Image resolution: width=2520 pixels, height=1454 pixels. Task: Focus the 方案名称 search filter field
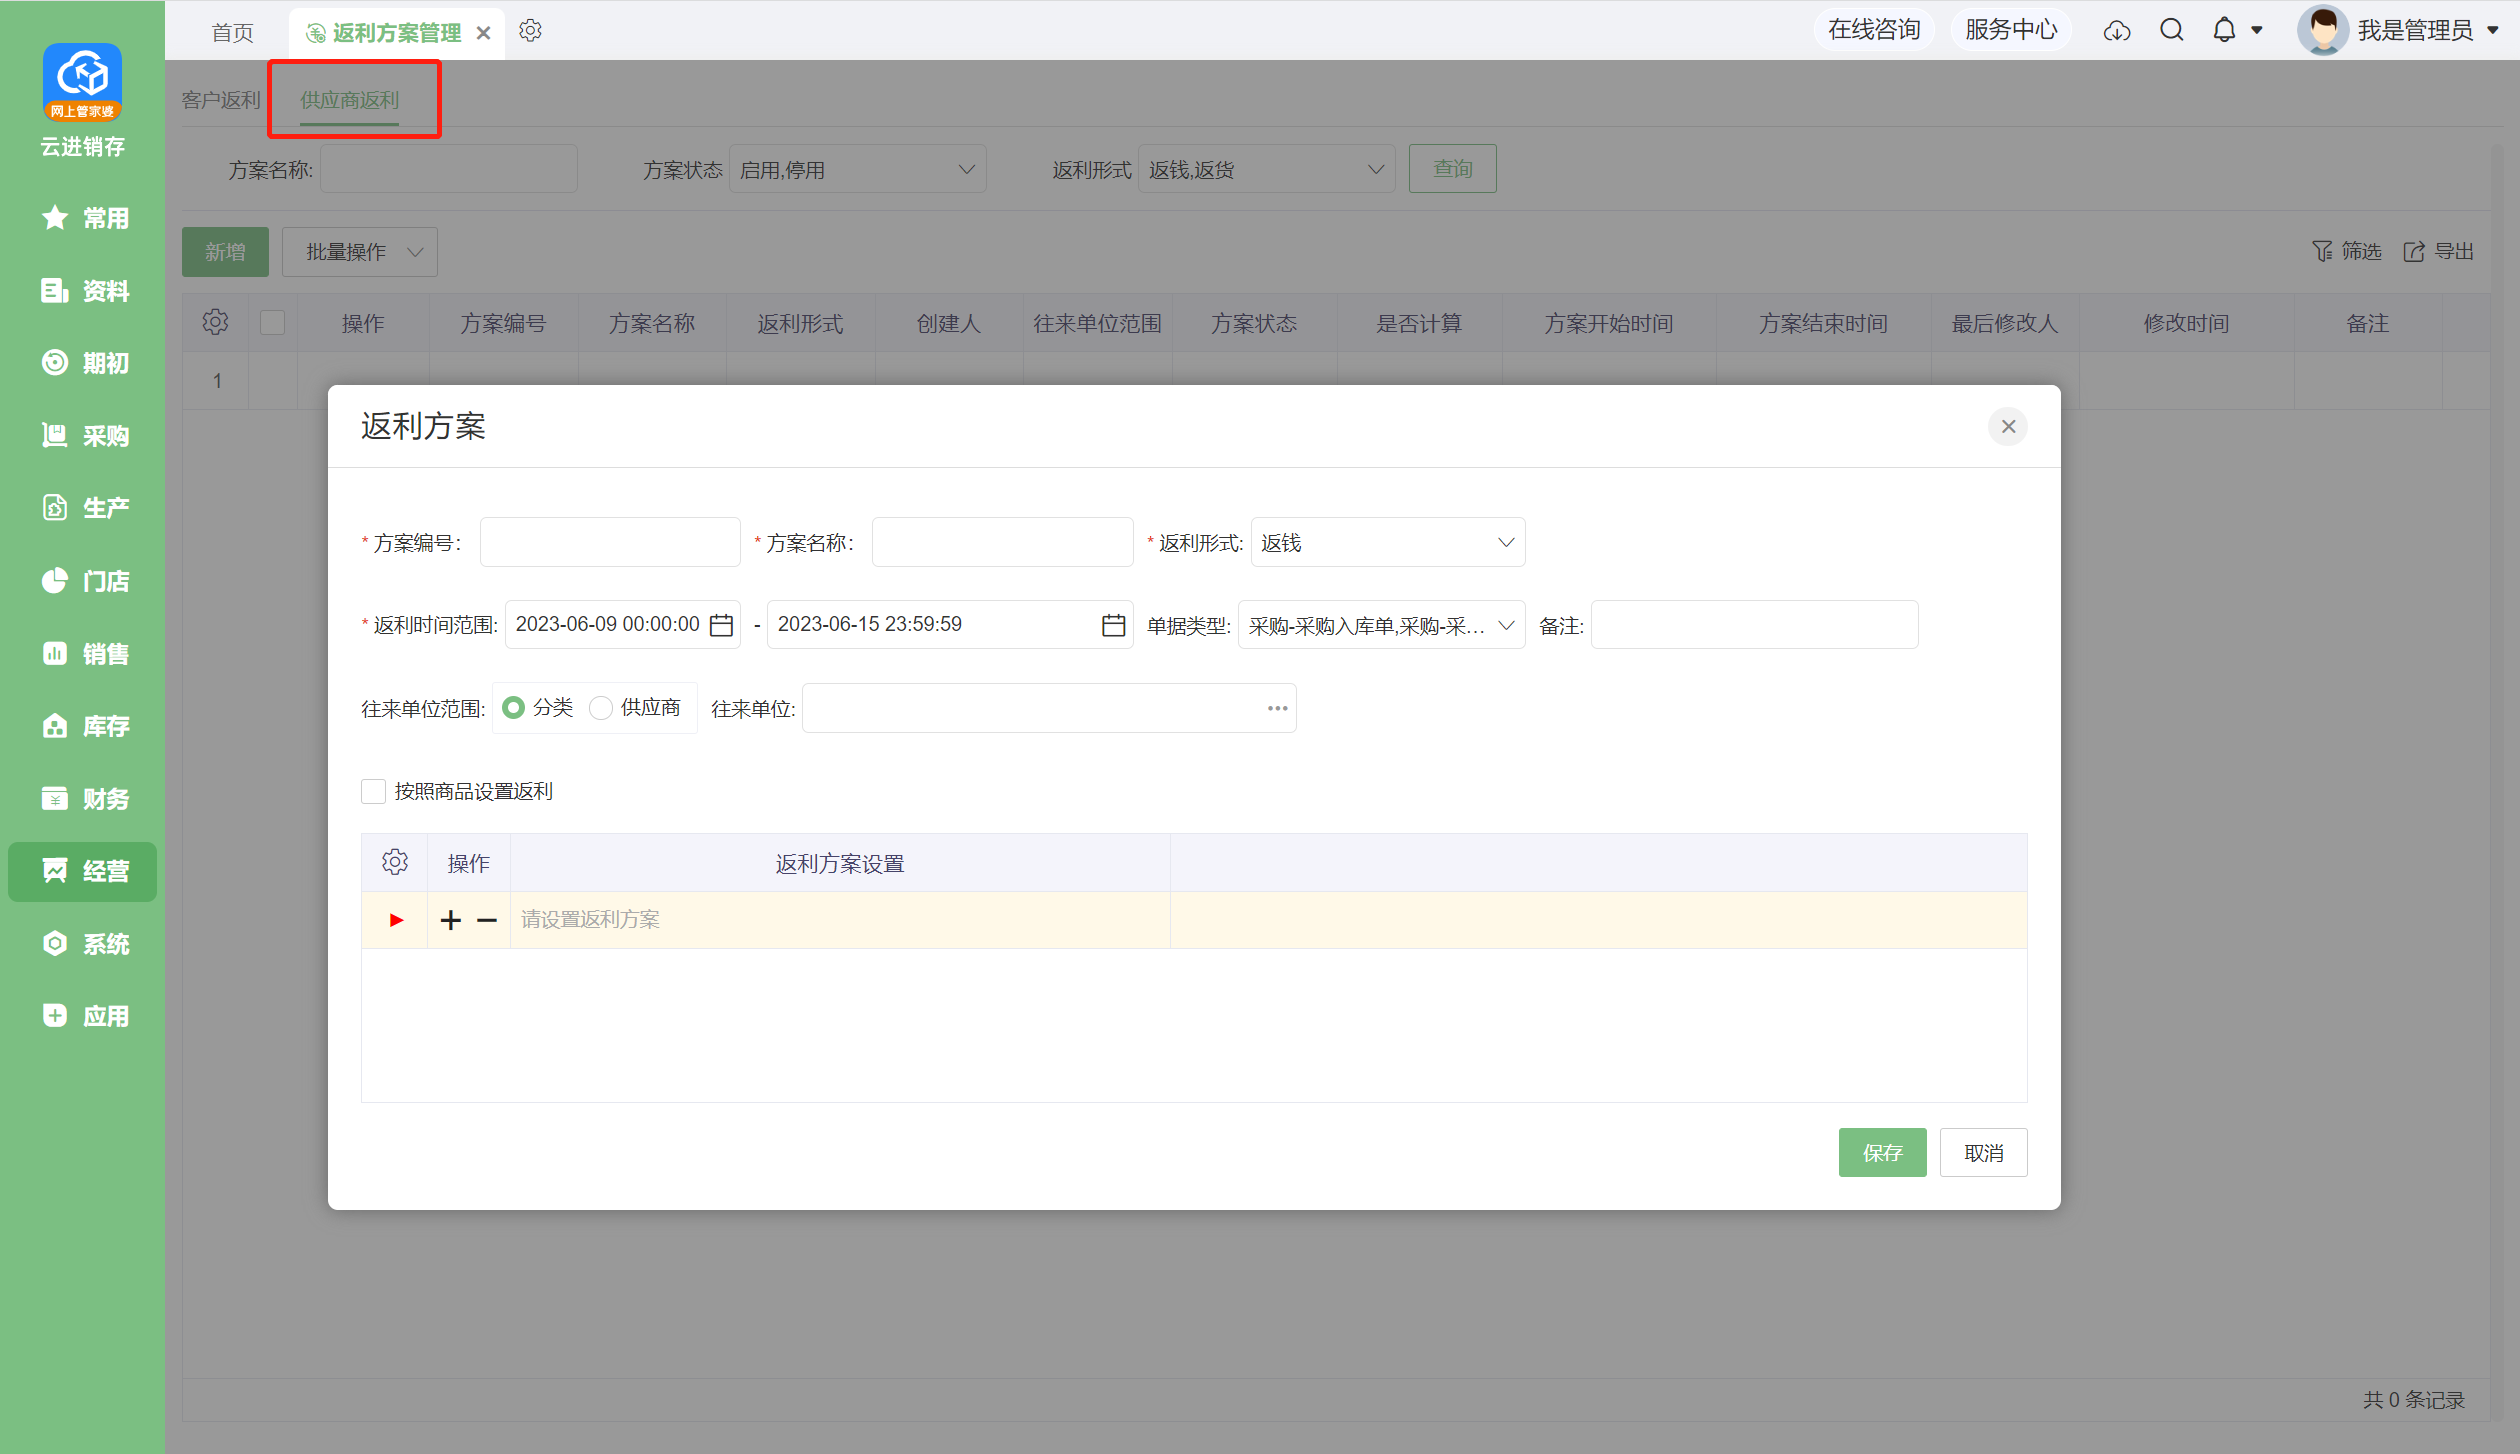pos(449,169)
